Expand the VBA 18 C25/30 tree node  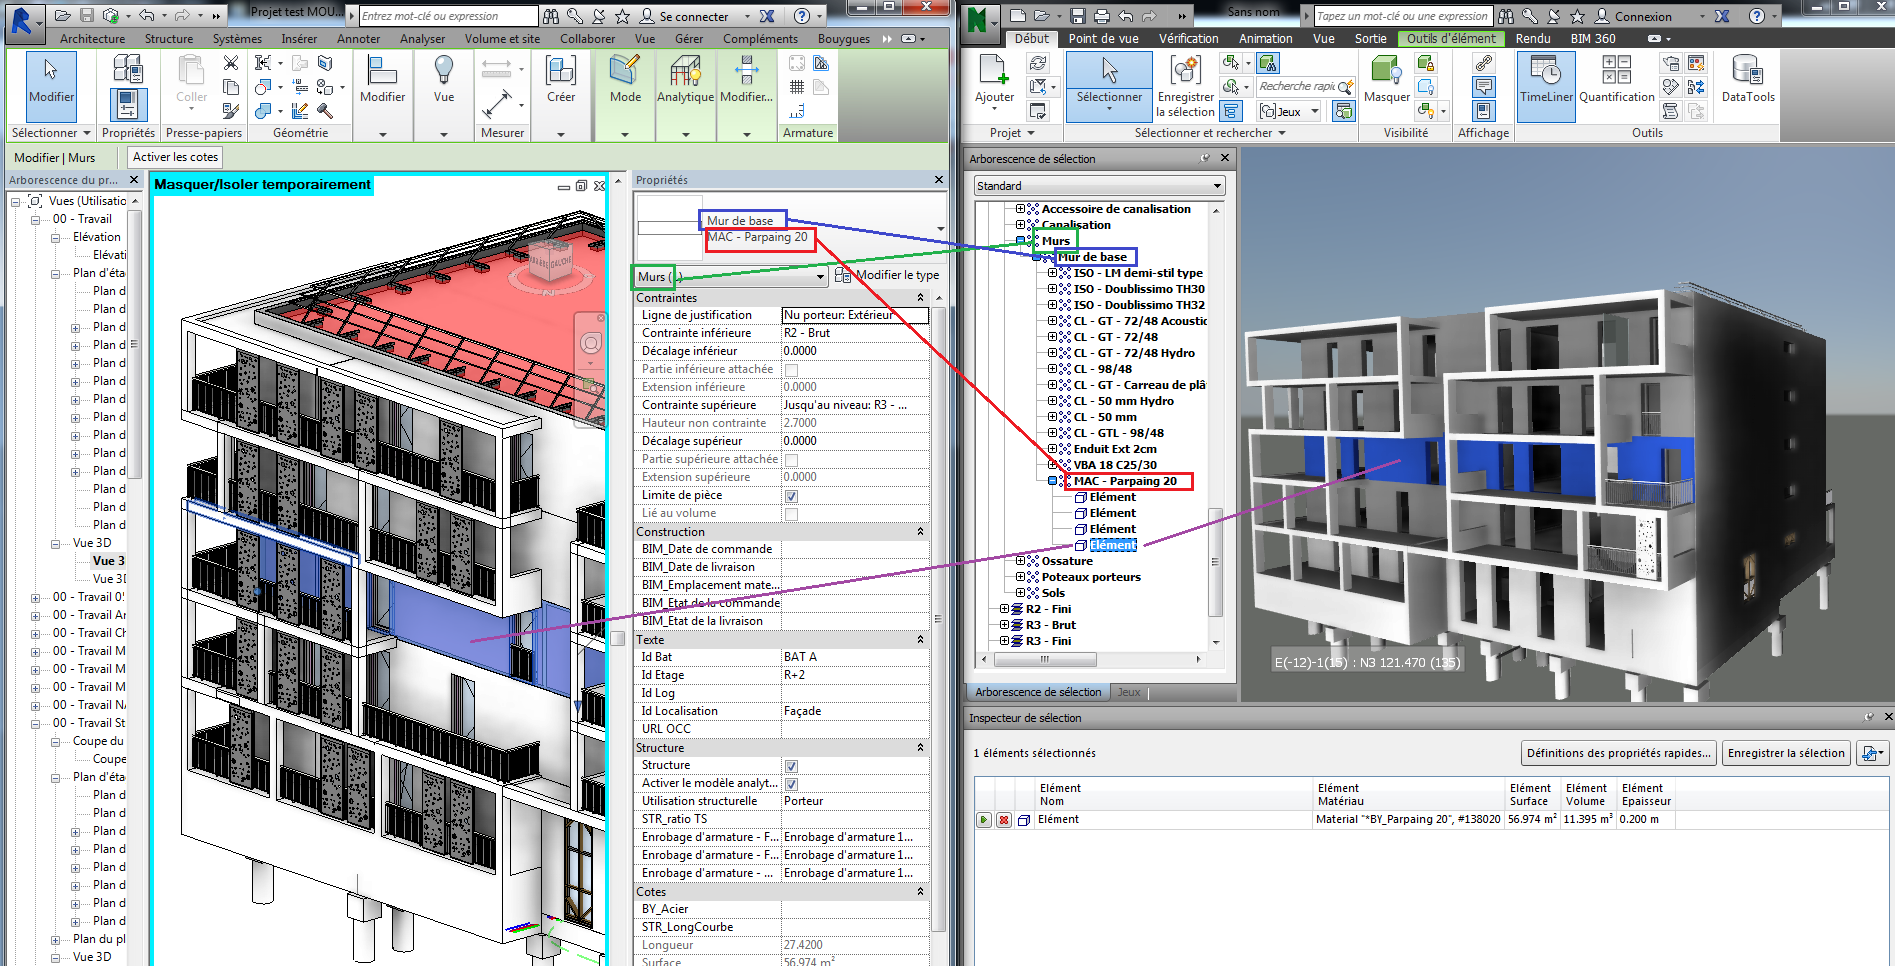click(x=1052, y=465)
